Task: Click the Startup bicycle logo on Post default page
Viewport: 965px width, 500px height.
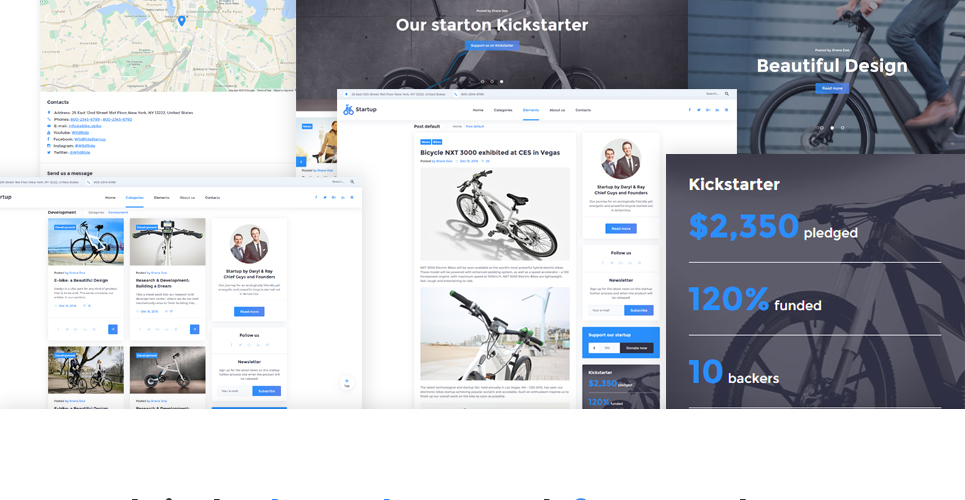Action: tap(348, 110)
